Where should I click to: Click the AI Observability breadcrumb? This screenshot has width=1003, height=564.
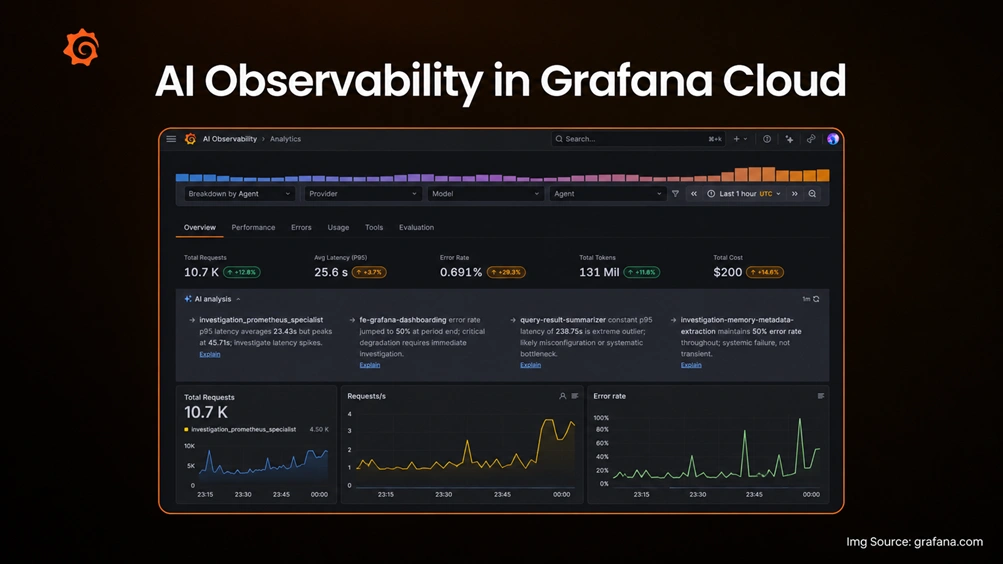230,139
